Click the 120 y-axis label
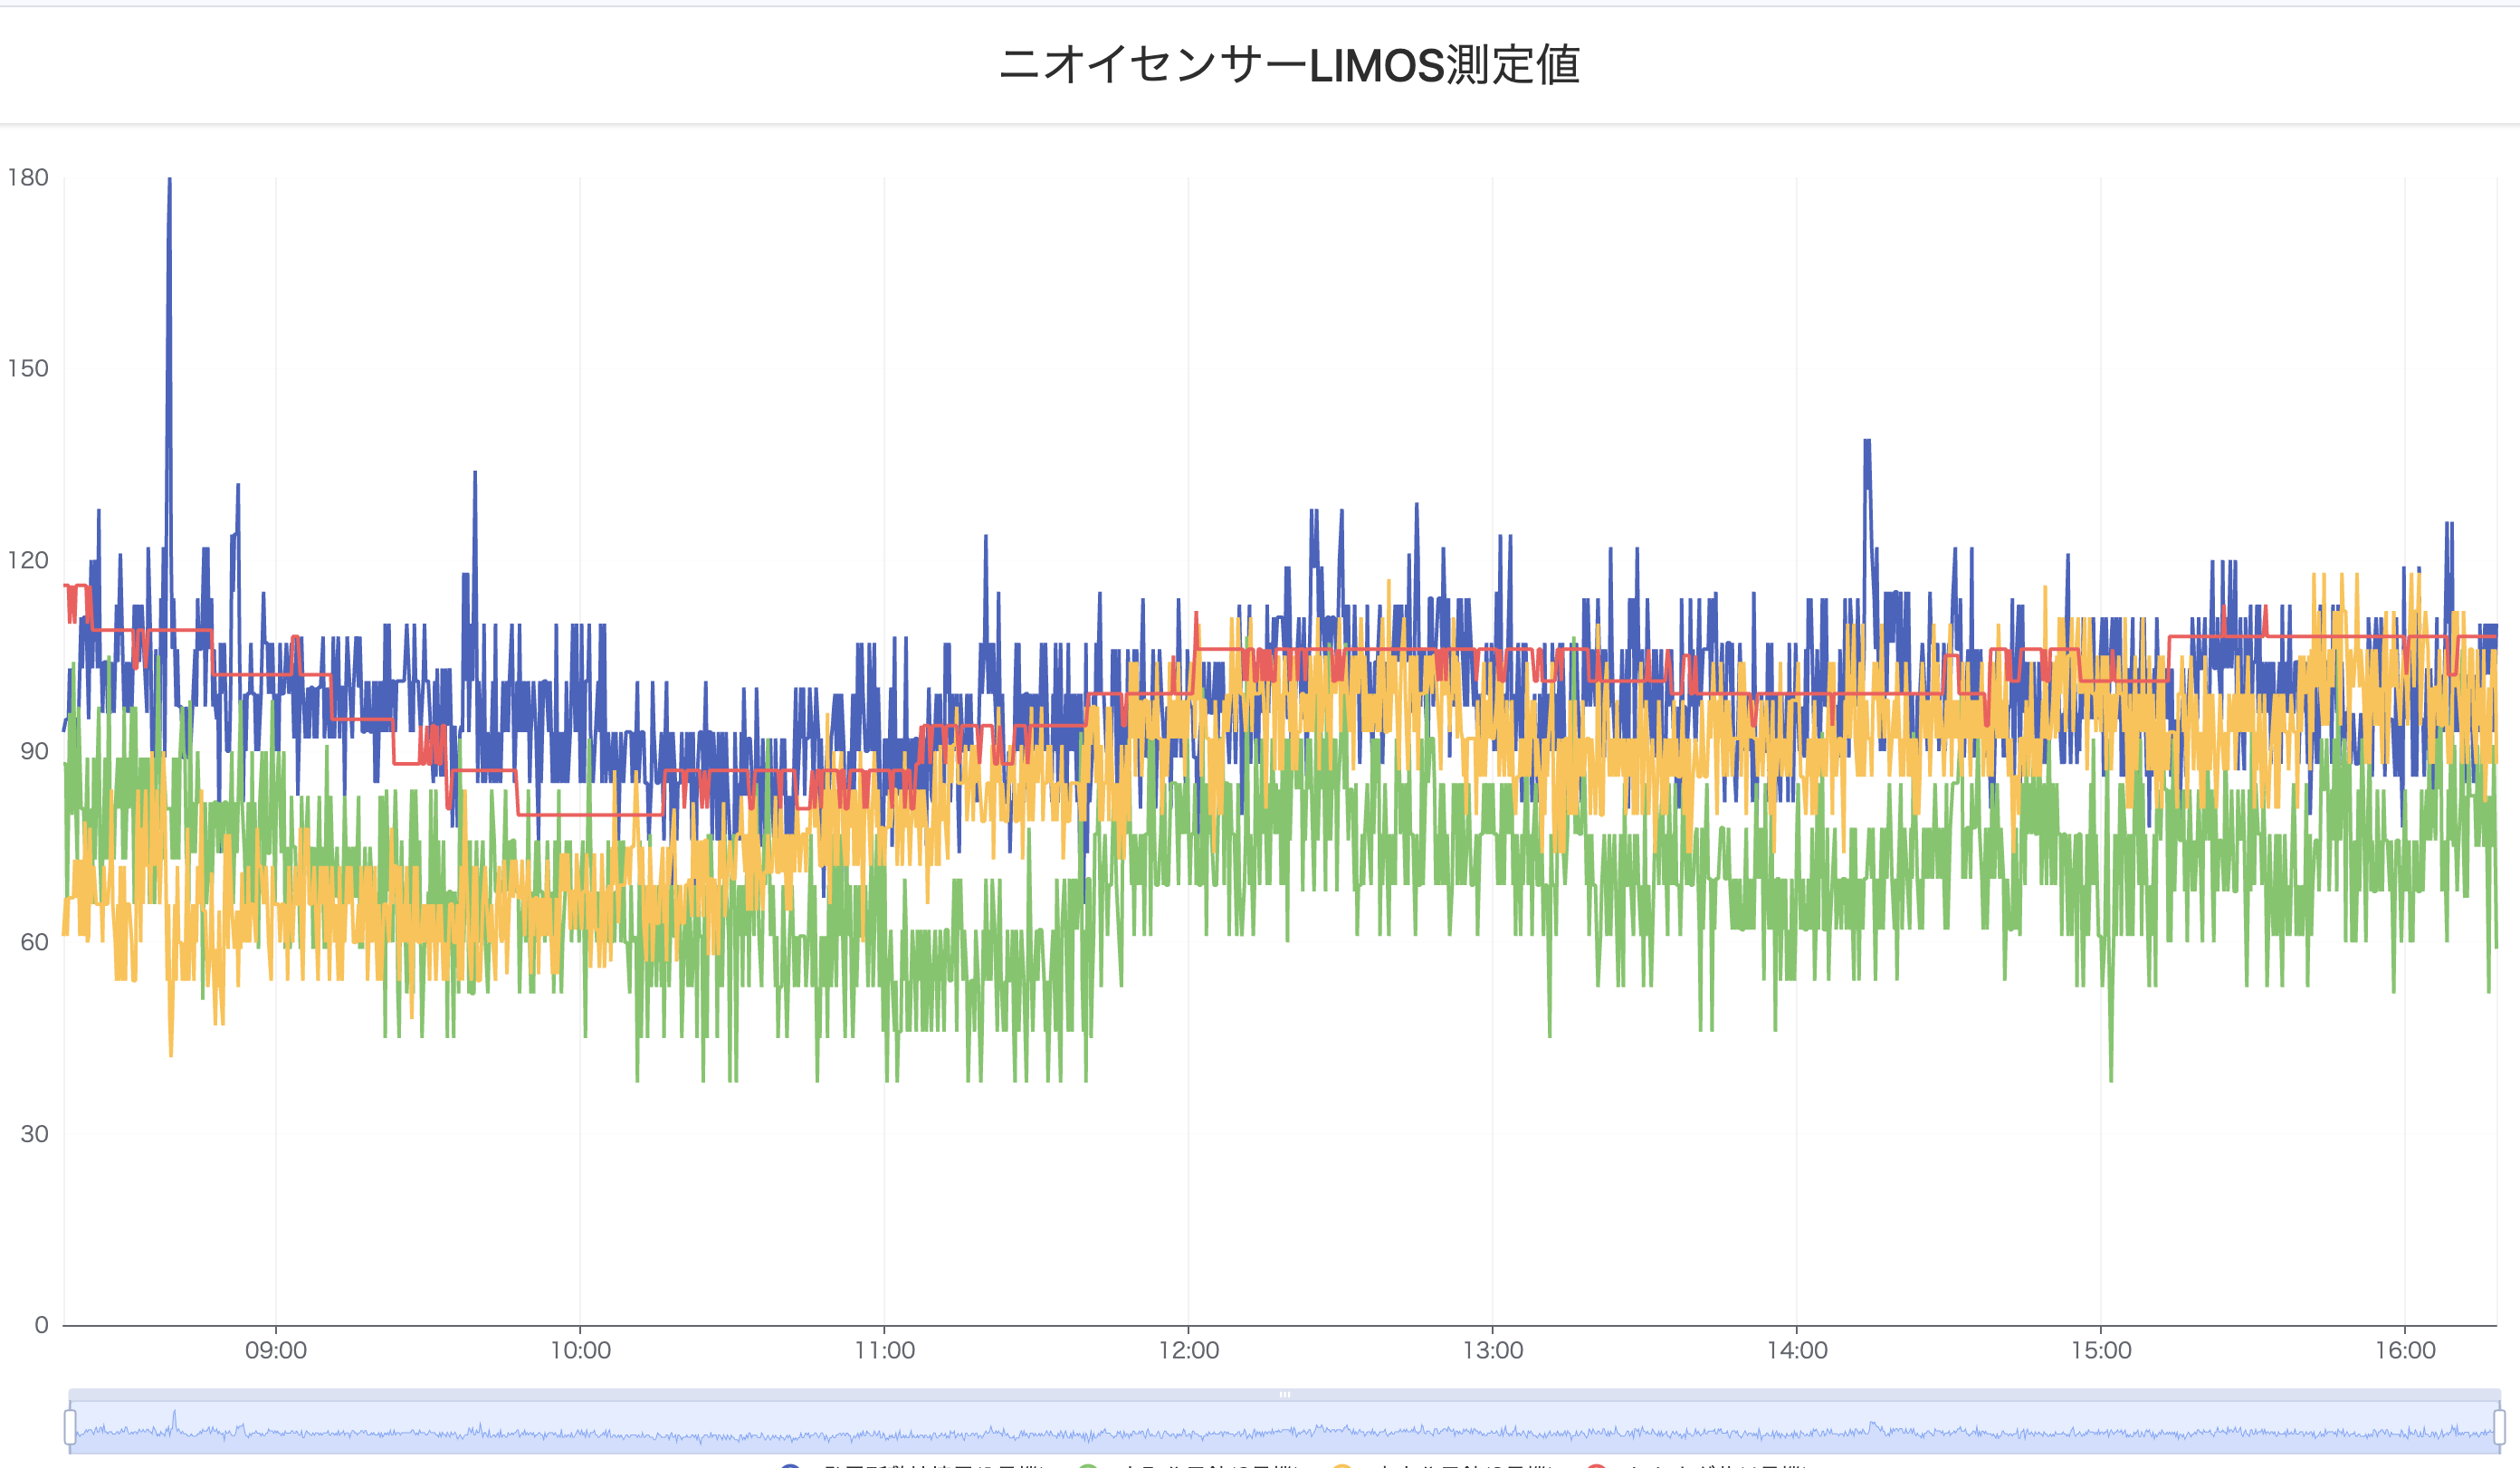 click(28, 560)
